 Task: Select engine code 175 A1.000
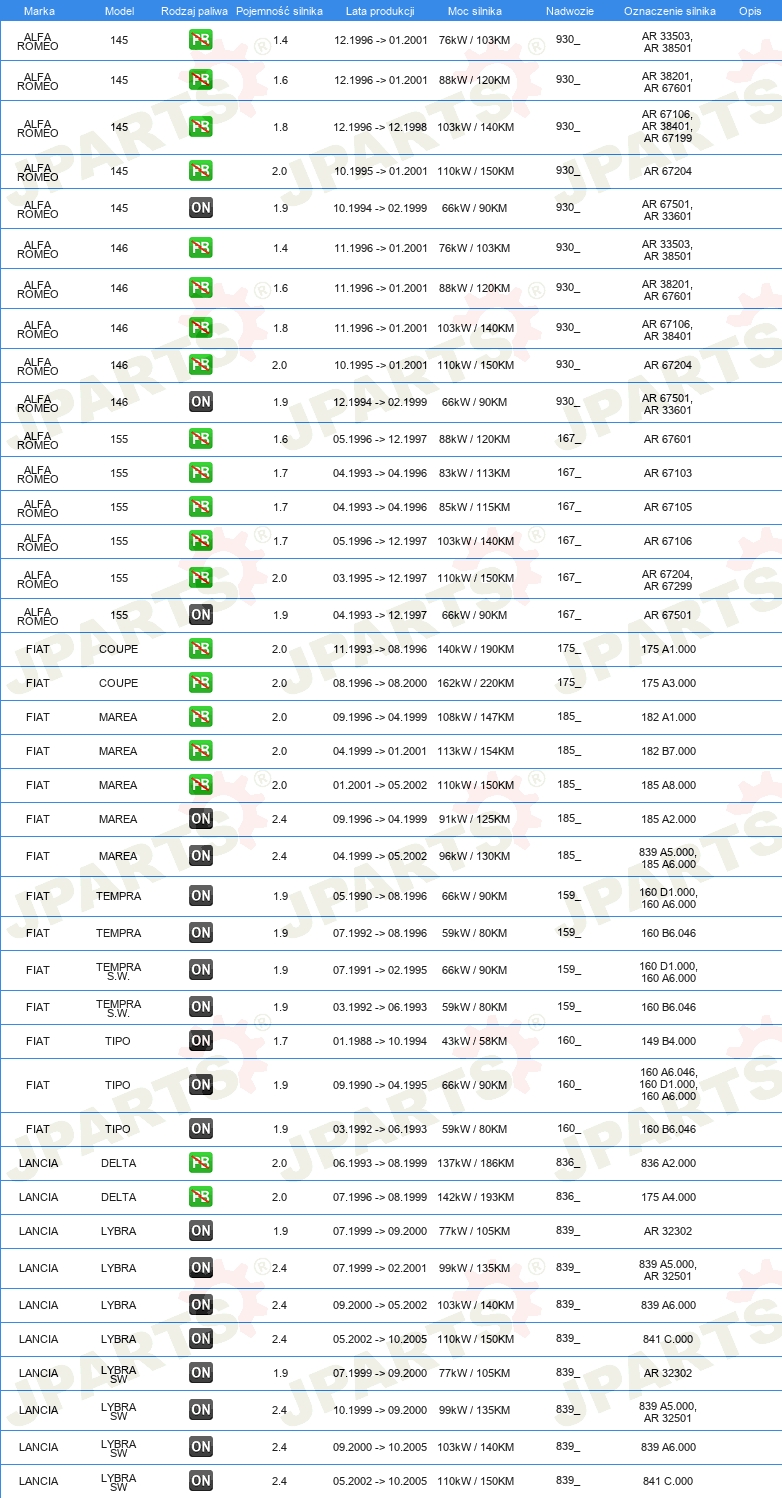click(668, 649)
